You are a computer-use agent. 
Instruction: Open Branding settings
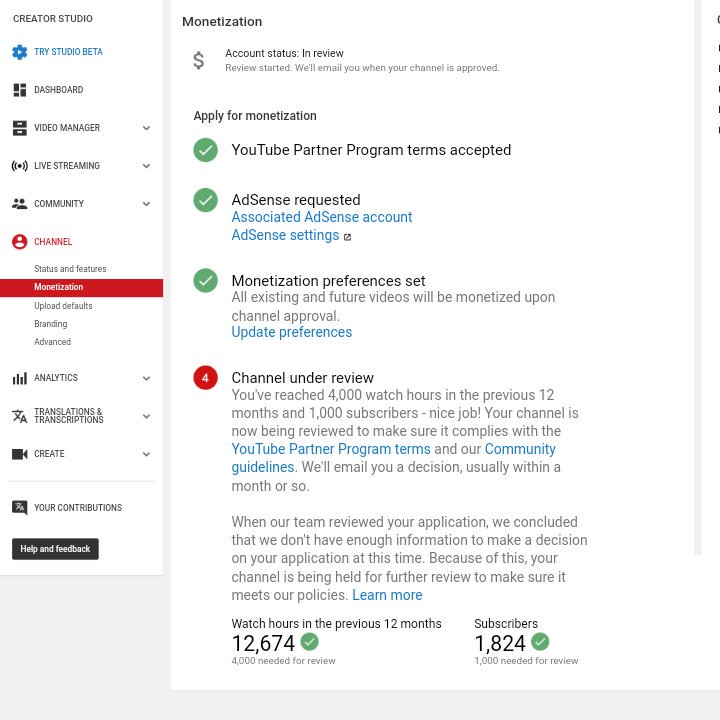pyautogui.click(x=51, y=324)
